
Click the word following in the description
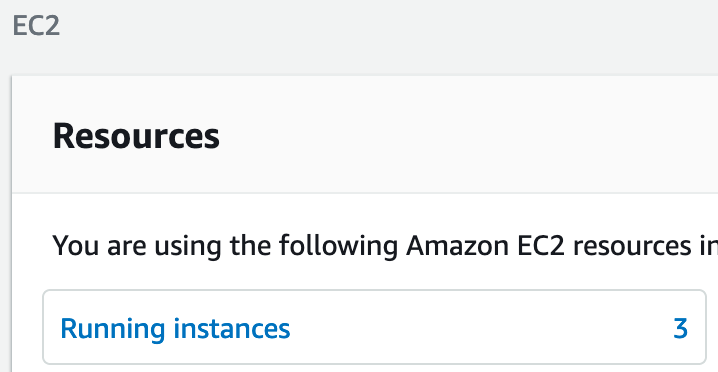[338, 246]
